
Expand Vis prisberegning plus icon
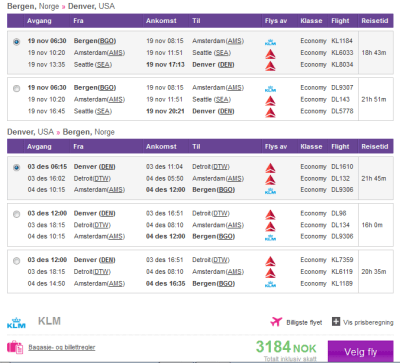(336, 322)
